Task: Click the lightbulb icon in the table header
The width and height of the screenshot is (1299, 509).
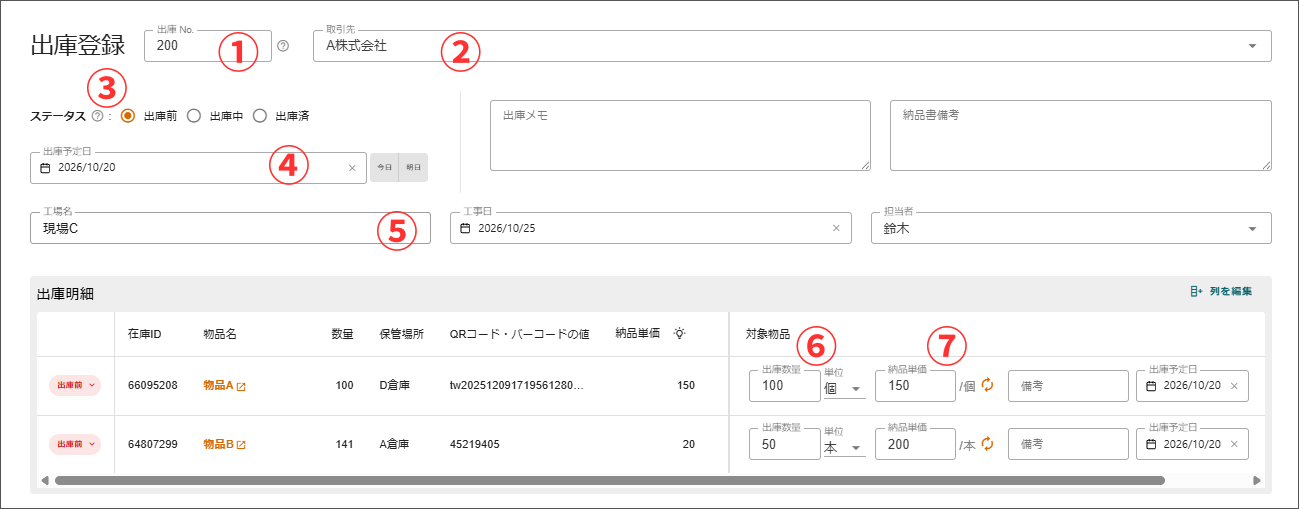Action: [x=679, y=333]
